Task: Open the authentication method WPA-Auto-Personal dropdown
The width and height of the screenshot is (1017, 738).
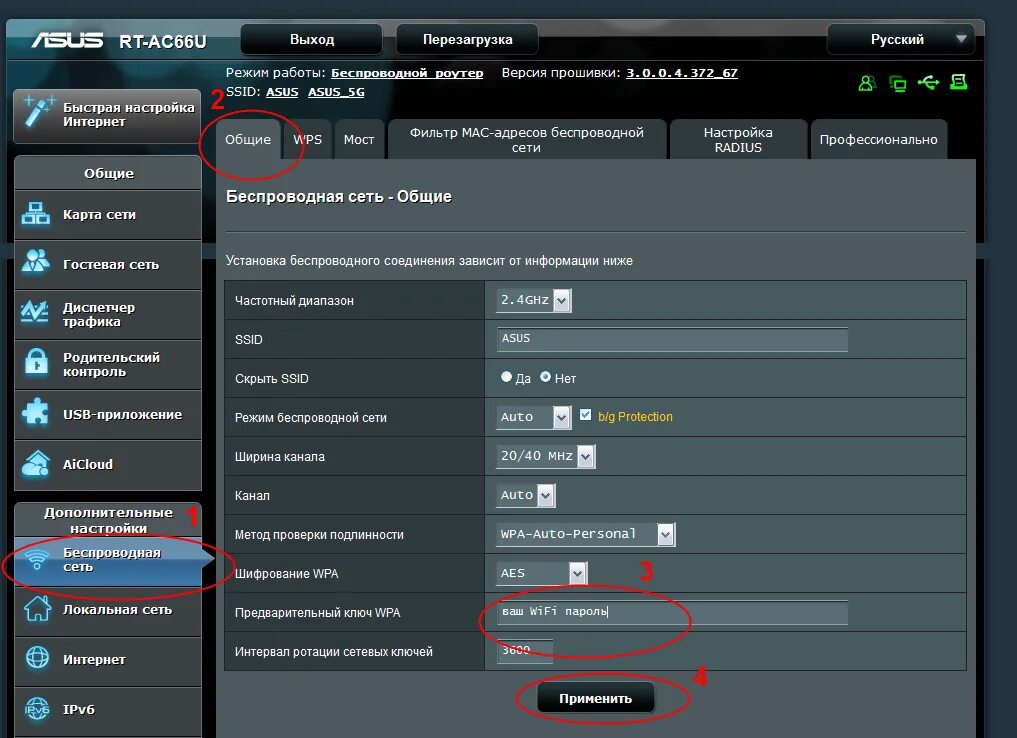Action: (x=586, y=534)
